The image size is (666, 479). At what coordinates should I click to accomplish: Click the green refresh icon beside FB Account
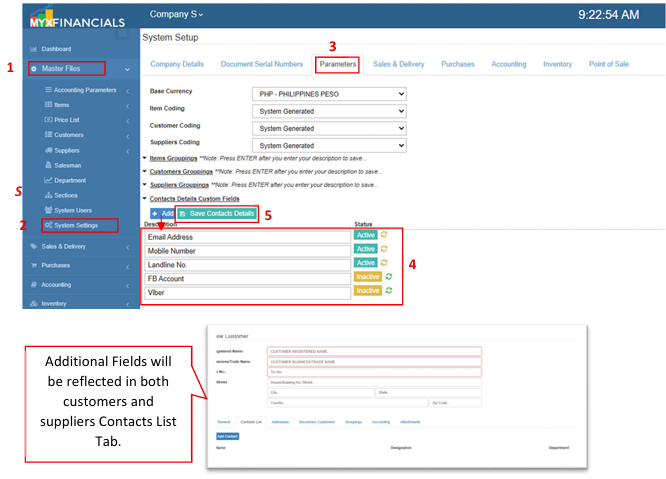(388, 277)
